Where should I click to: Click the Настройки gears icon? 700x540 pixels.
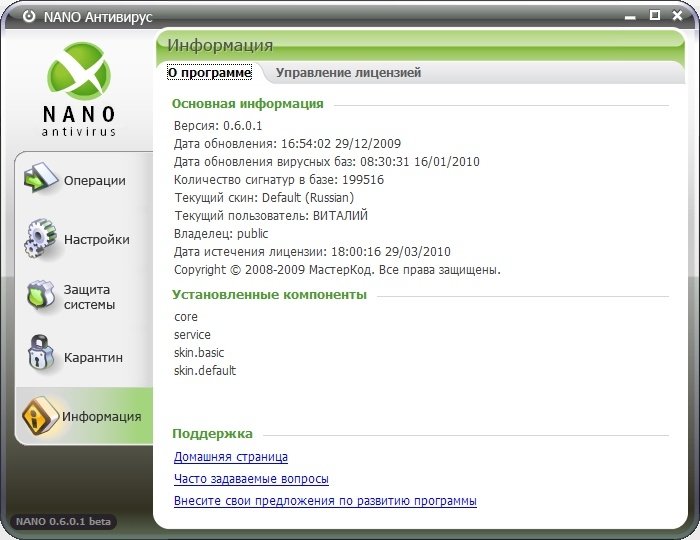(x=41, y=238)
